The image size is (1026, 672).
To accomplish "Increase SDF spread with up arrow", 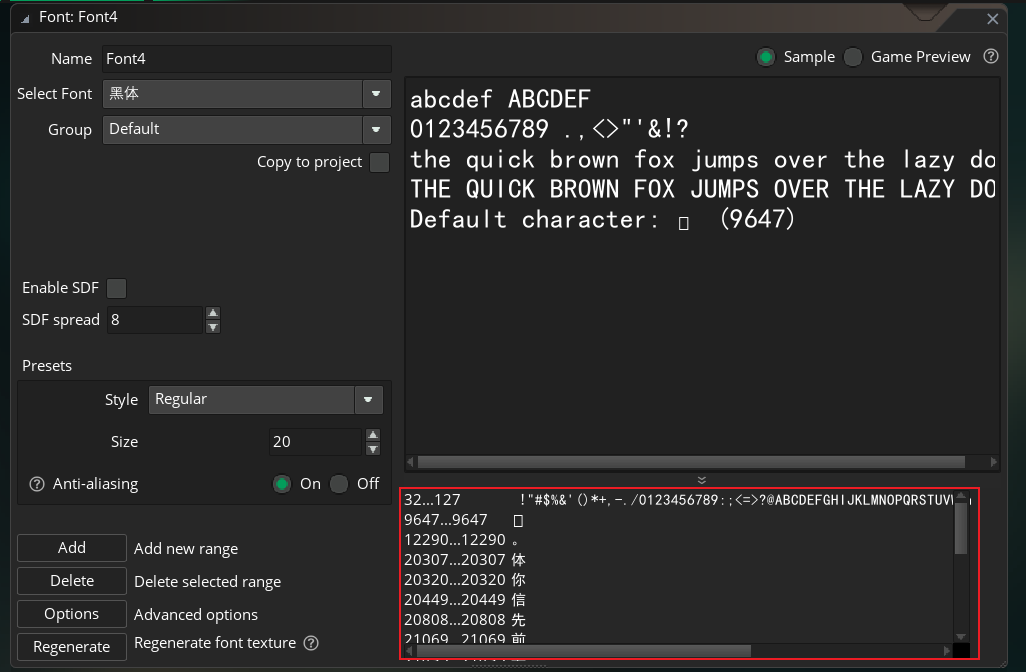I will (x=213, y=313).
